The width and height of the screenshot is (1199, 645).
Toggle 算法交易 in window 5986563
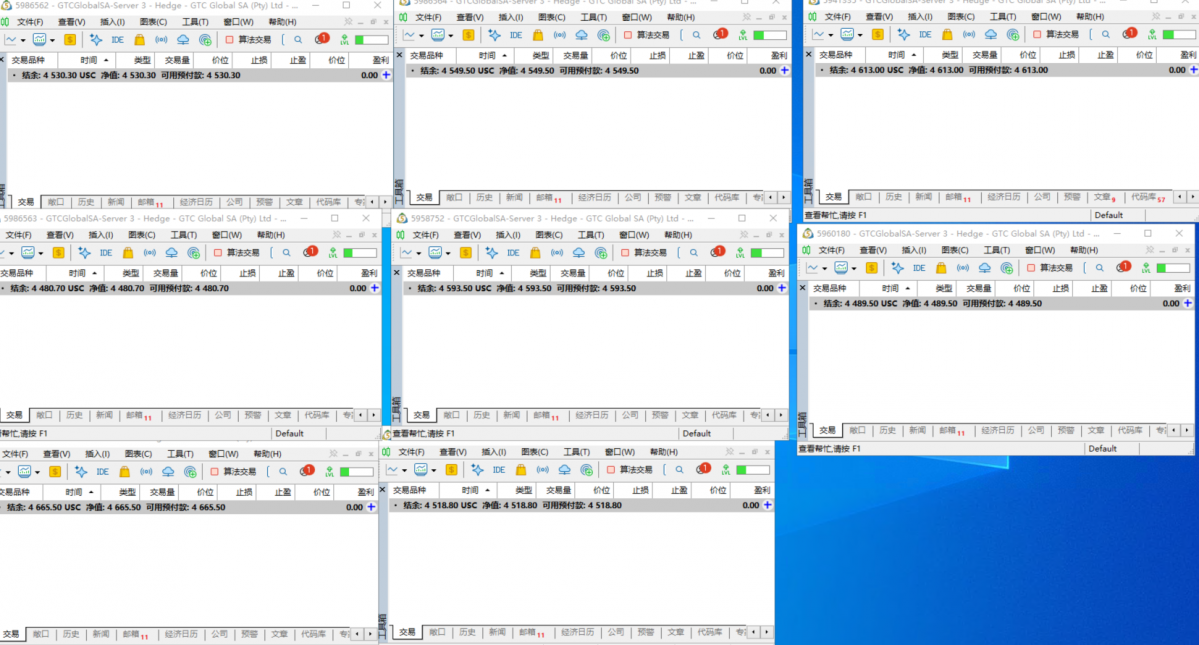coord(237,253)
